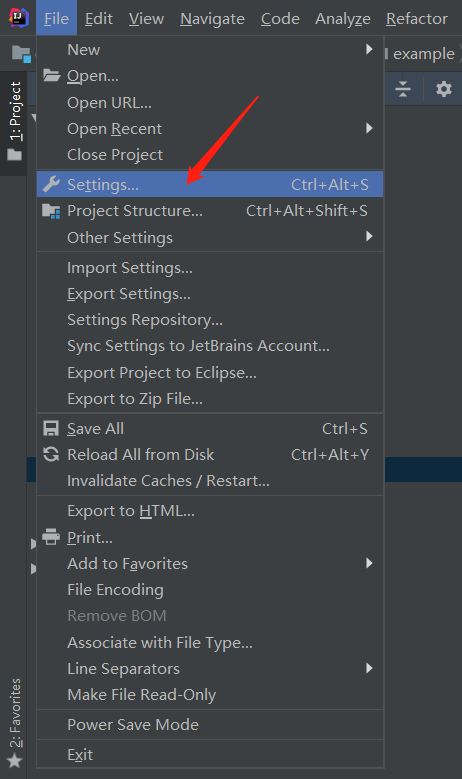Click the printer icon next to Print
The height and width of the screenshot is (779, 462).
(x=51, y=537)
